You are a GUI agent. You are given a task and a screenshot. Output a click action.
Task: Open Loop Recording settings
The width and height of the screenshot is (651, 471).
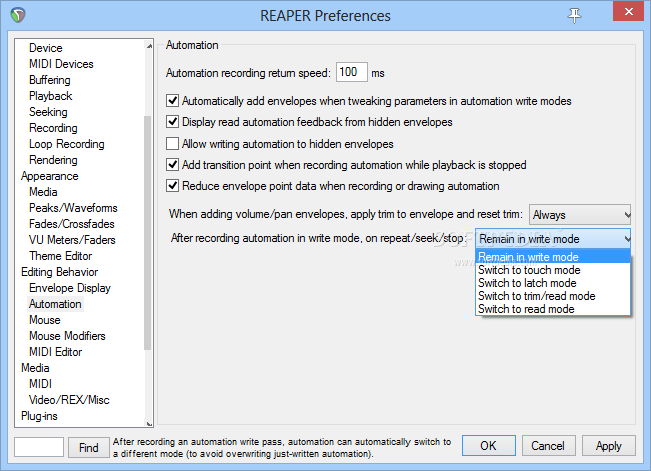(x=66, y=144)
